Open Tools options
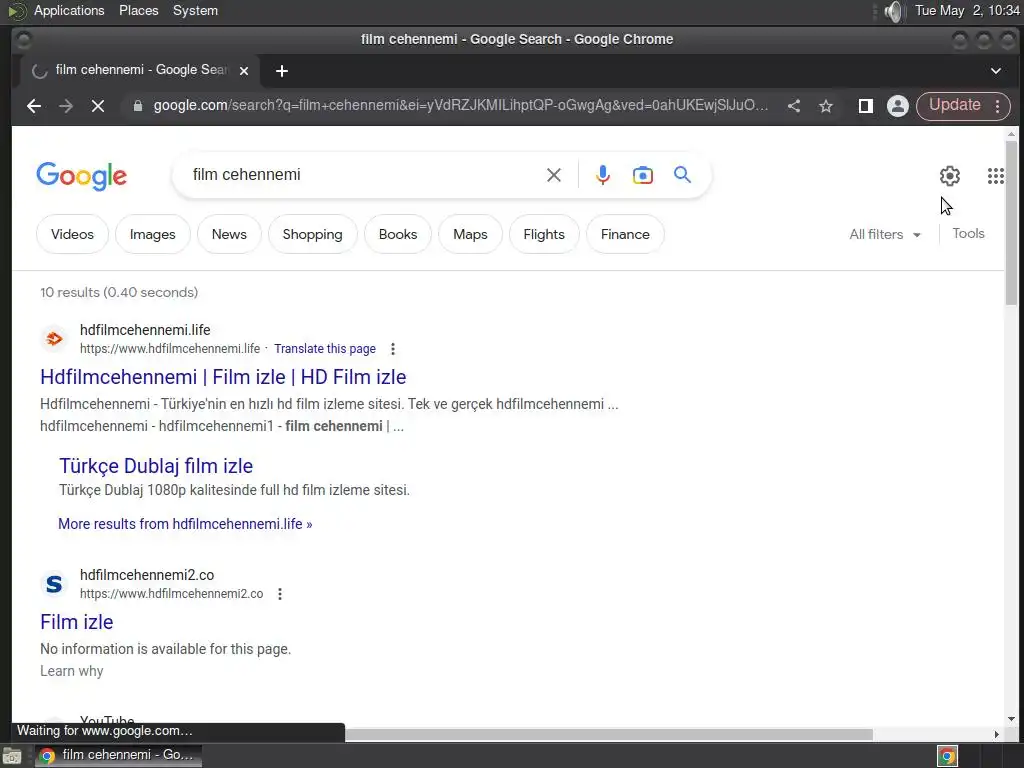The height and width of the screenshot is (768, 1024). (x=968, y=234)
